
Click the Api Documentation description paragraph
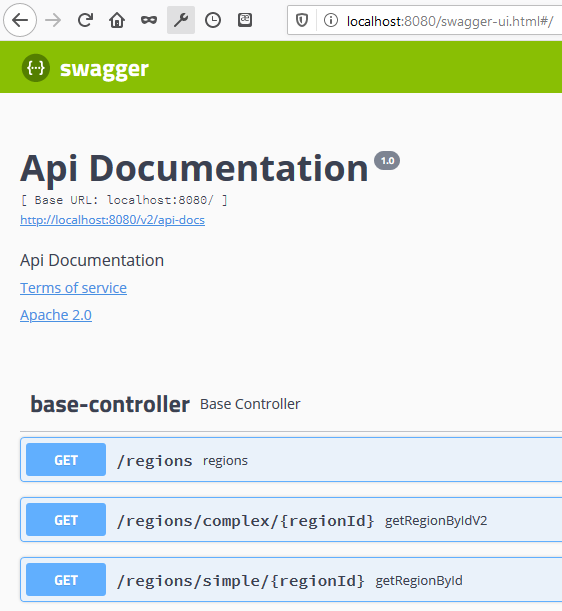coord(92,260)
